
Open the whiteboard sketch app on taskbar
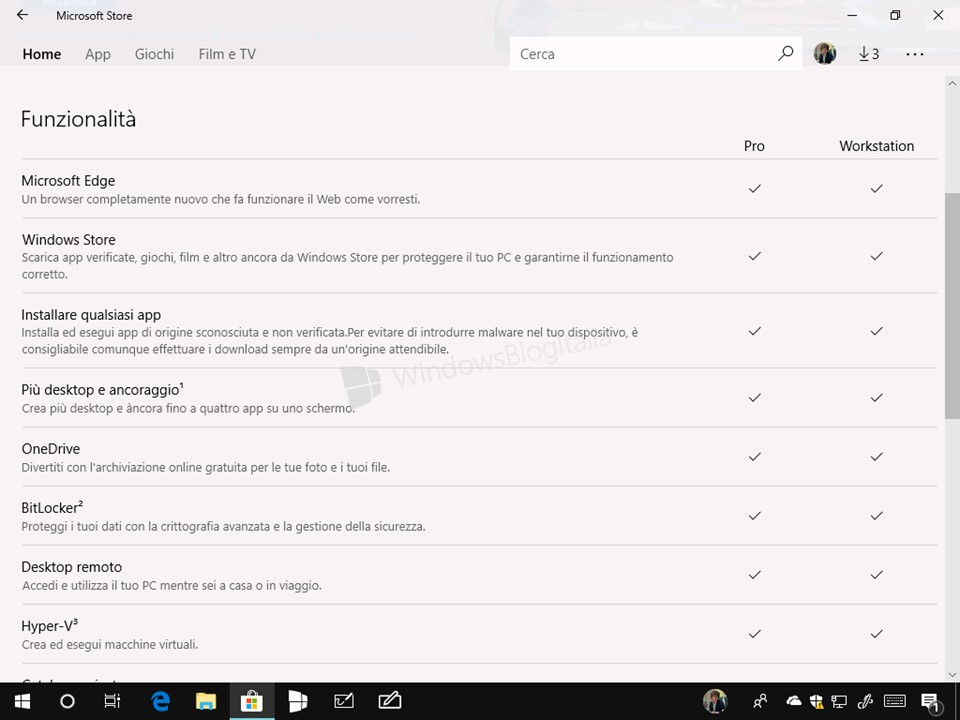pyautogui.click(x=343, y=701)
